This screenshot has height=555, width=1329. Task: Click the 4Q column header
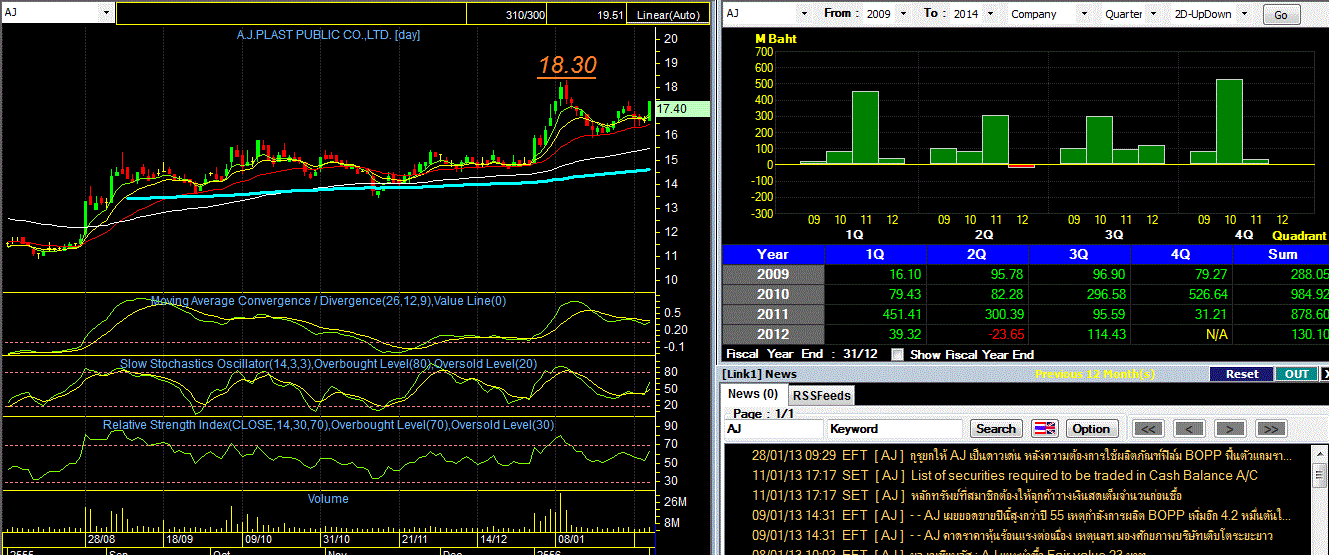pyautogui.click(x=1182, y=254)
